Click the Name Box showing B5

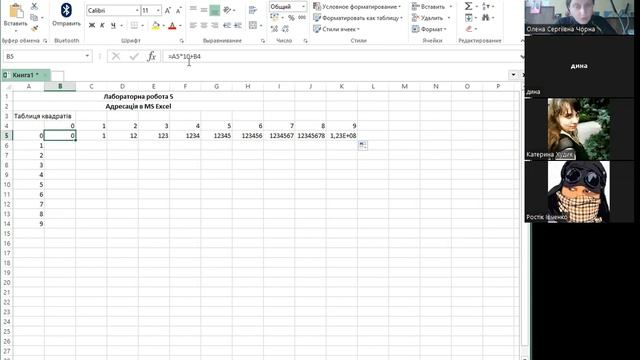point(43,56)
